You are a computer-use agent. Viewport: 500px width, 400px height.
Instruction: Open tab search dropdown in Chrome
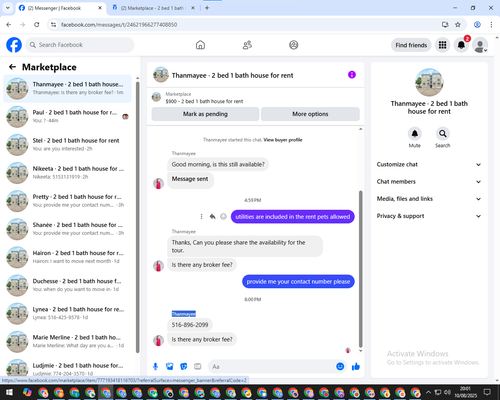coord(8,8)
